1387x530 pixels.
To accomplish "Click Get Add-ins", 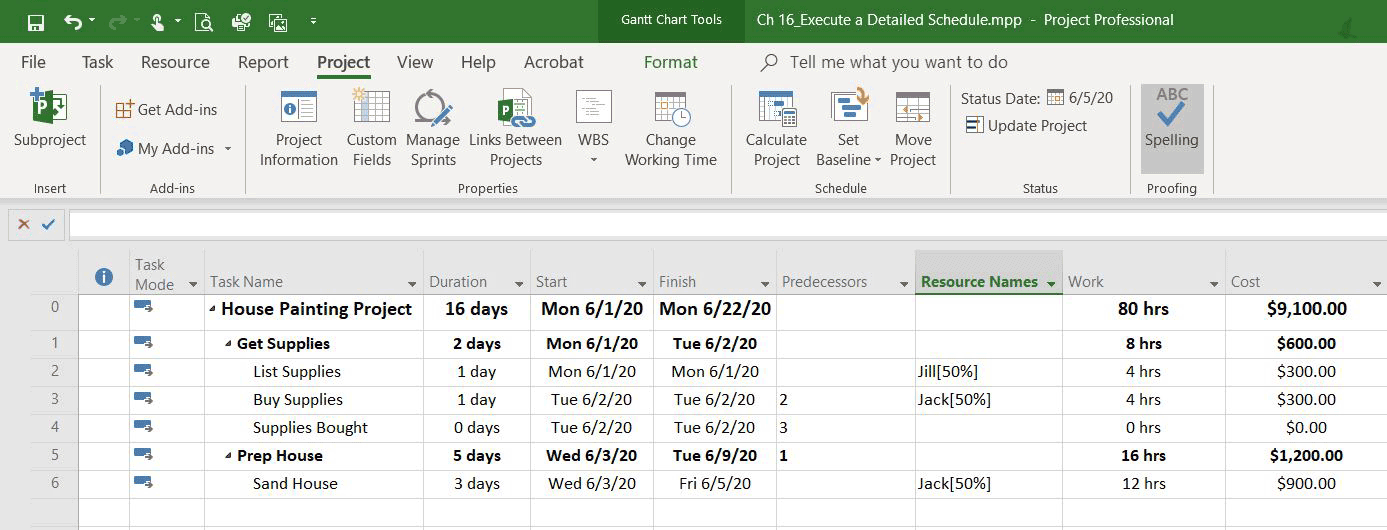I will pyautogui.click(x=166, y=110).
